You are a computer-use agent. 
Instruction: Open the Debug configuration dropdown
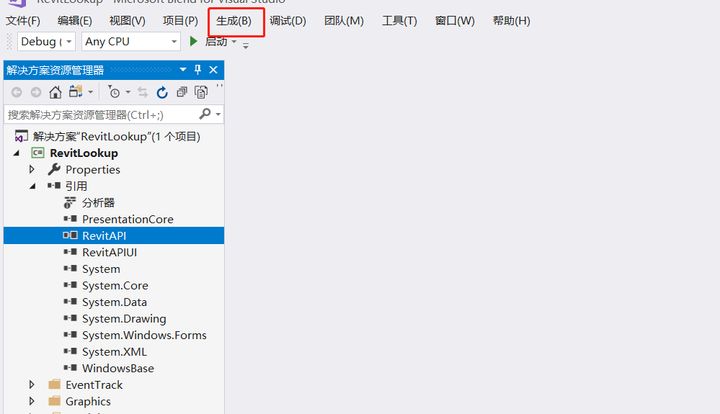46,42
